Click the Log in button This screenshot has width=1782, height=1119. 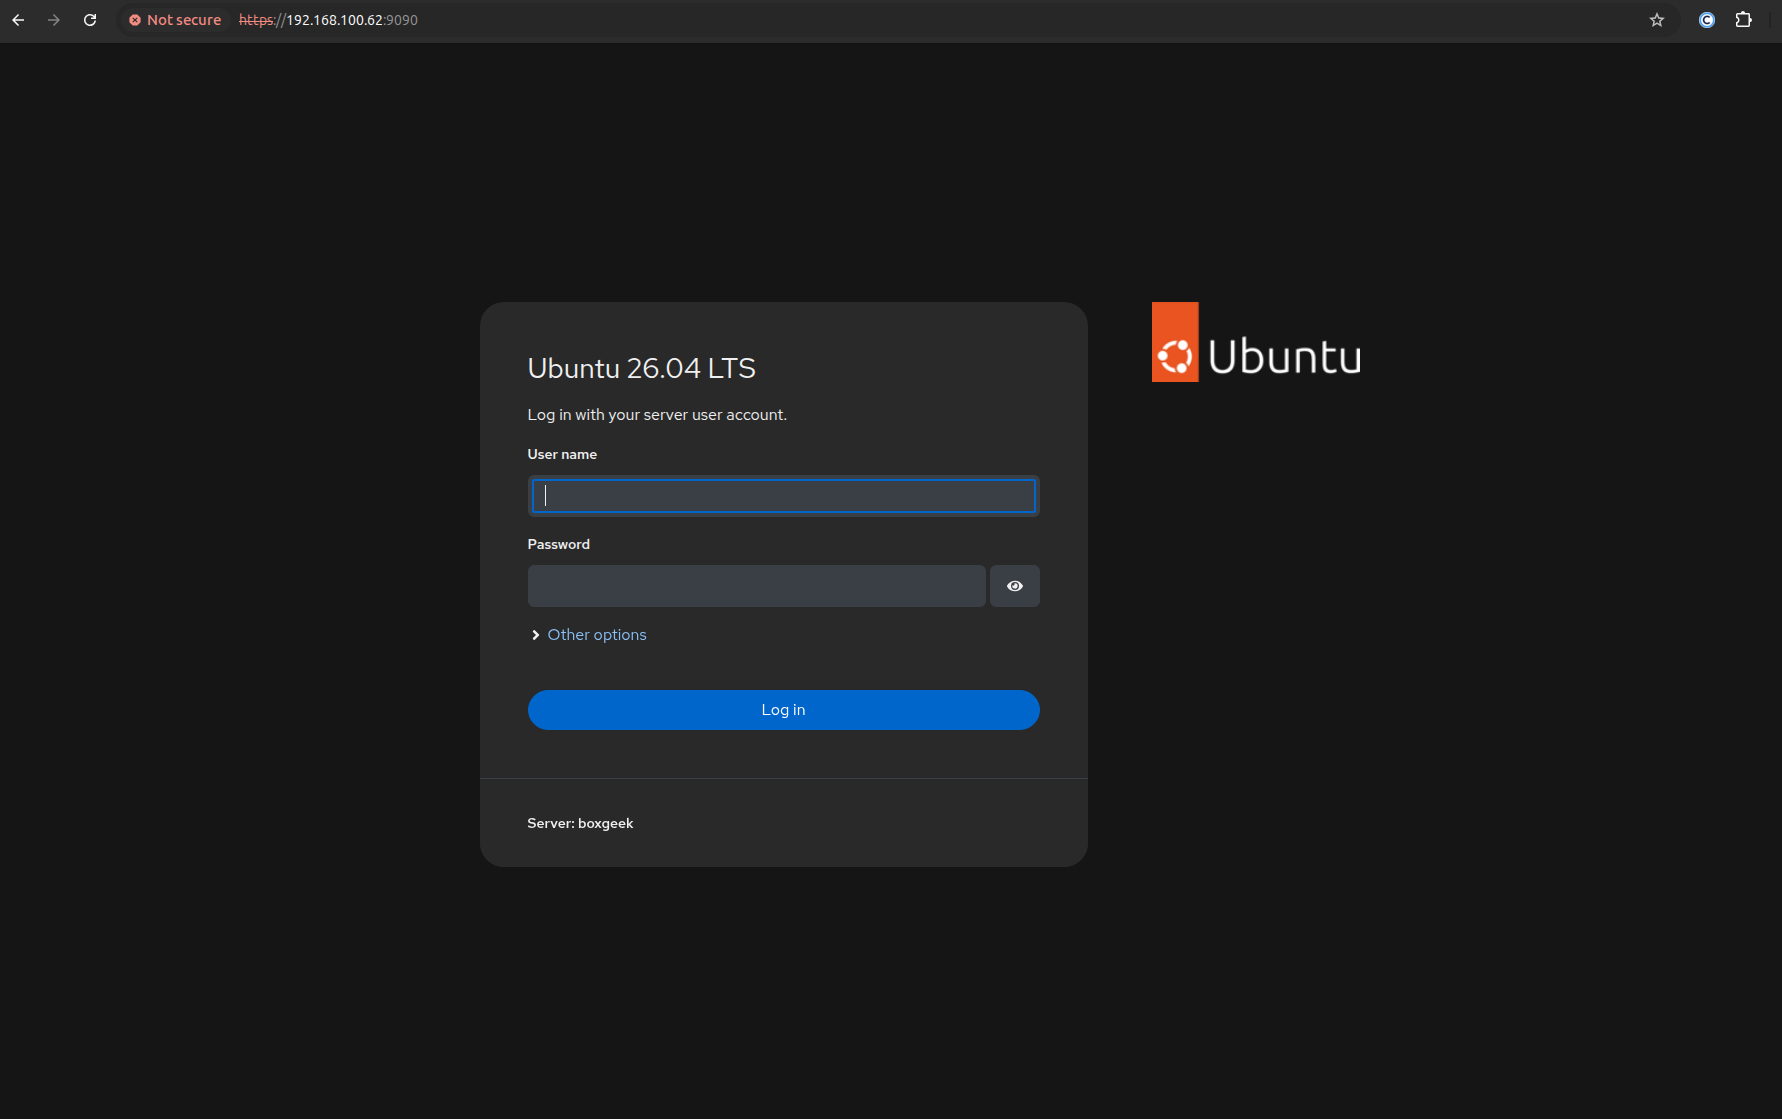pyautogui.click(x=783, y=710)
